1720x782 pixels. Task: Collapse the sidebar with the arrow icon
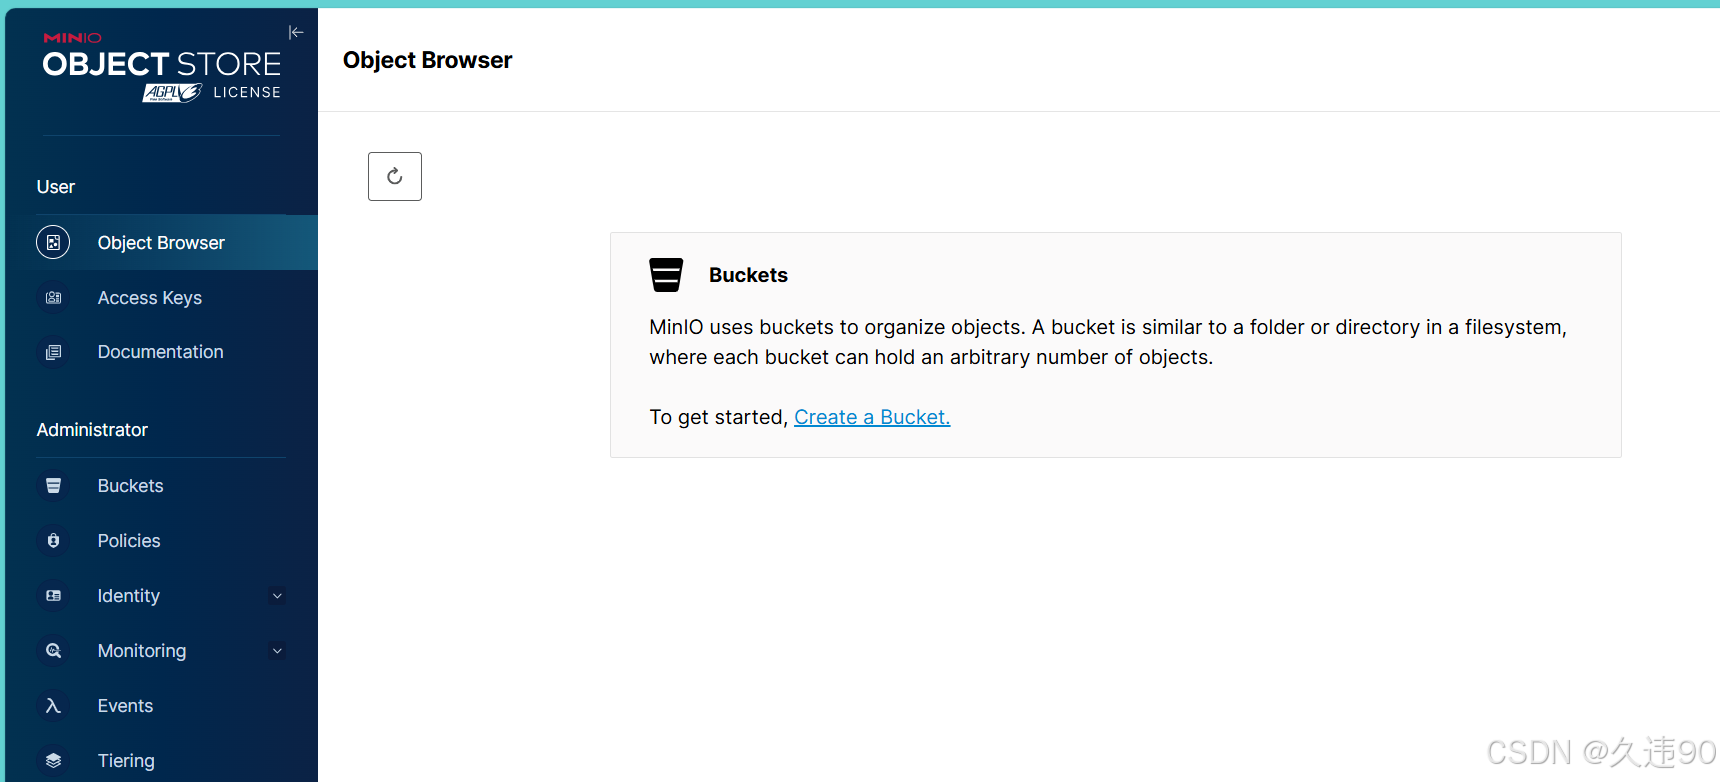point(296,33)
